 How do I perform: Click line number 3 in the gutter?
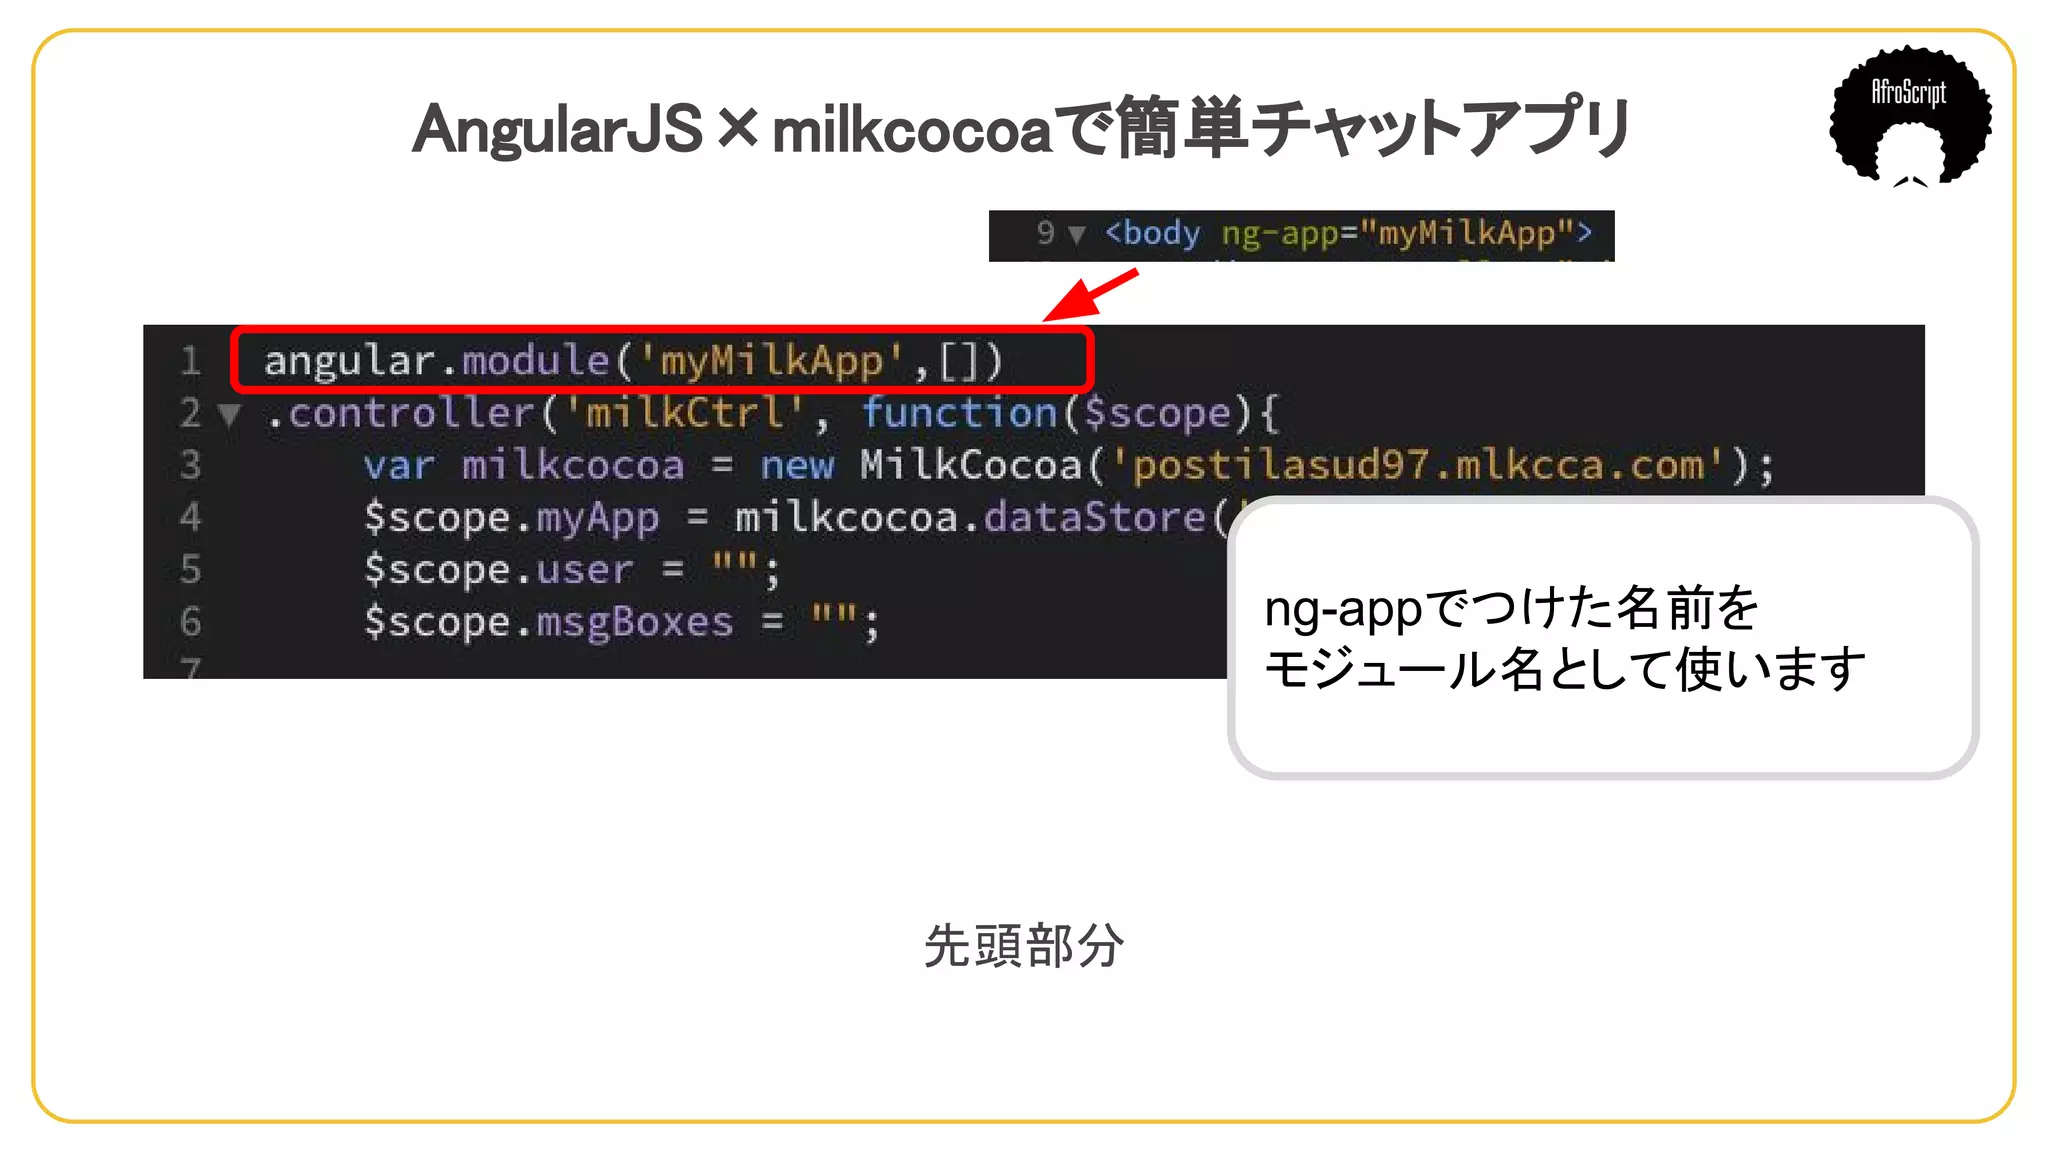coord(190,465)
